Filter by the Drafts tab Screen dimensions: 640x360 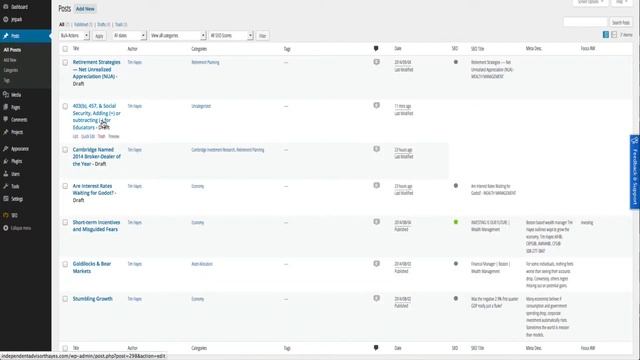[103, 24]
